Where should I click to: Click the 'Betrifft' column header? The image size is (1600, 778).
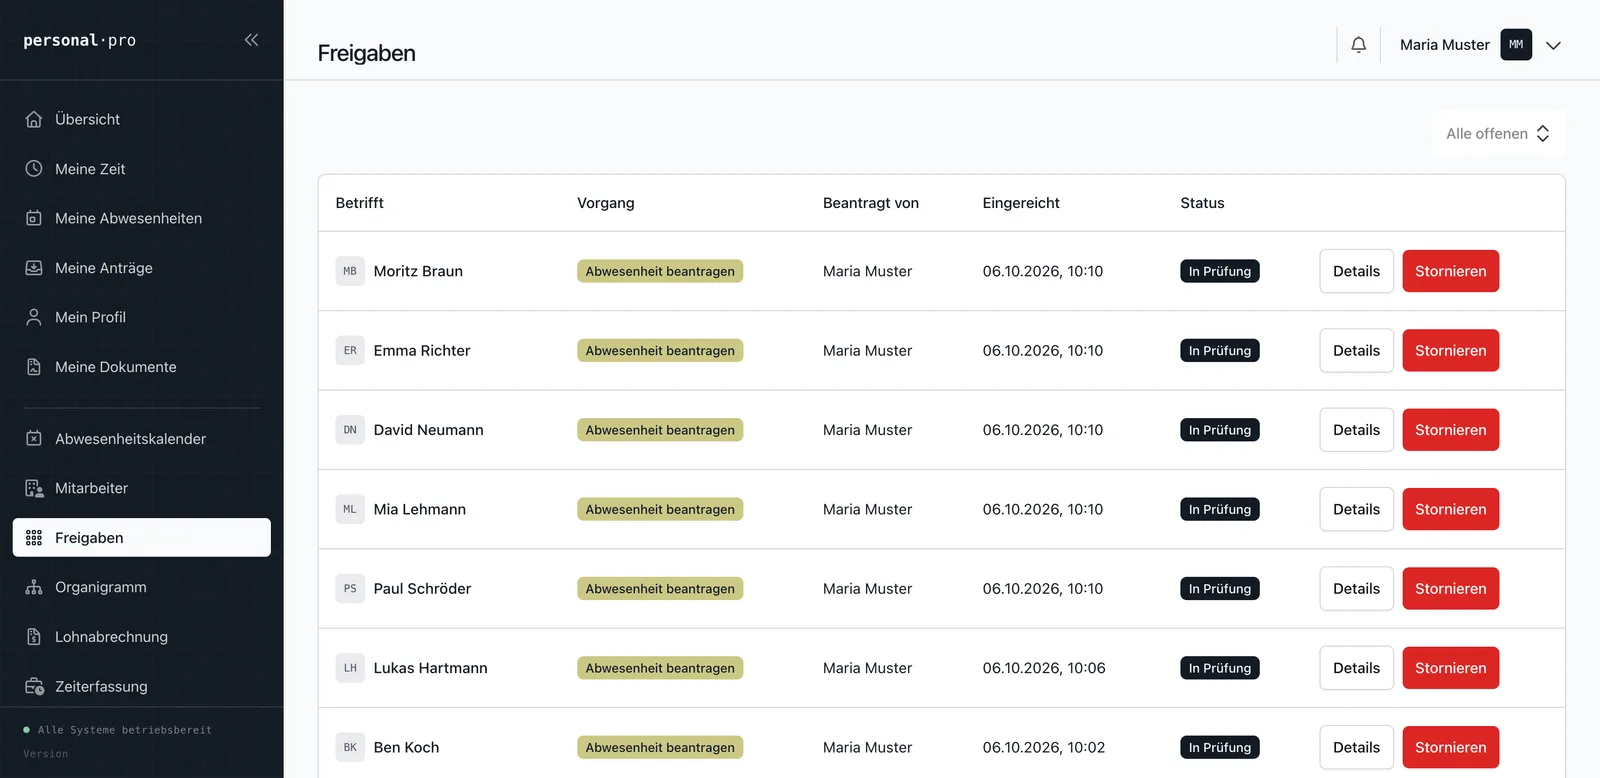click(x=360, y=203)
